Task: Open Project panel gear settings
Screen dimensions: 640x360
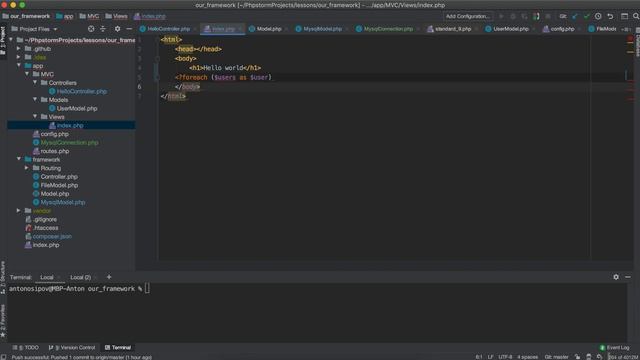Action: (118, 29)
